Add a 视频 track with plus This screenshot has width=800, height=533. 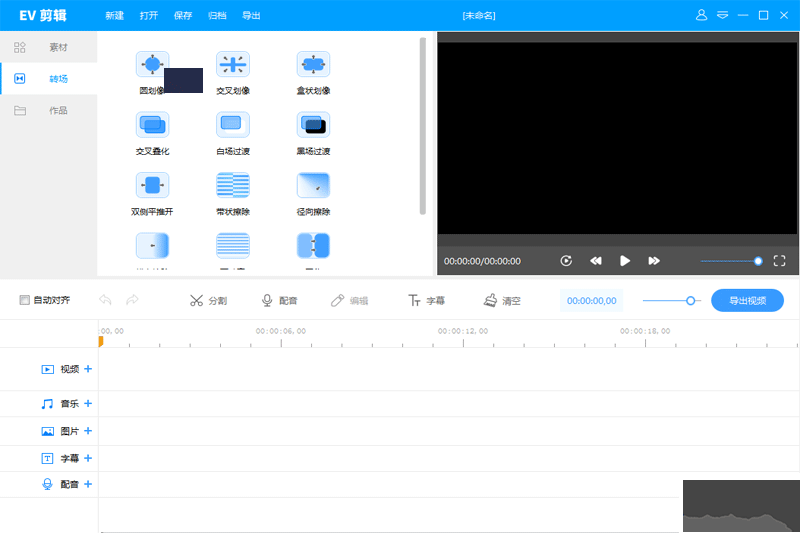88,369
